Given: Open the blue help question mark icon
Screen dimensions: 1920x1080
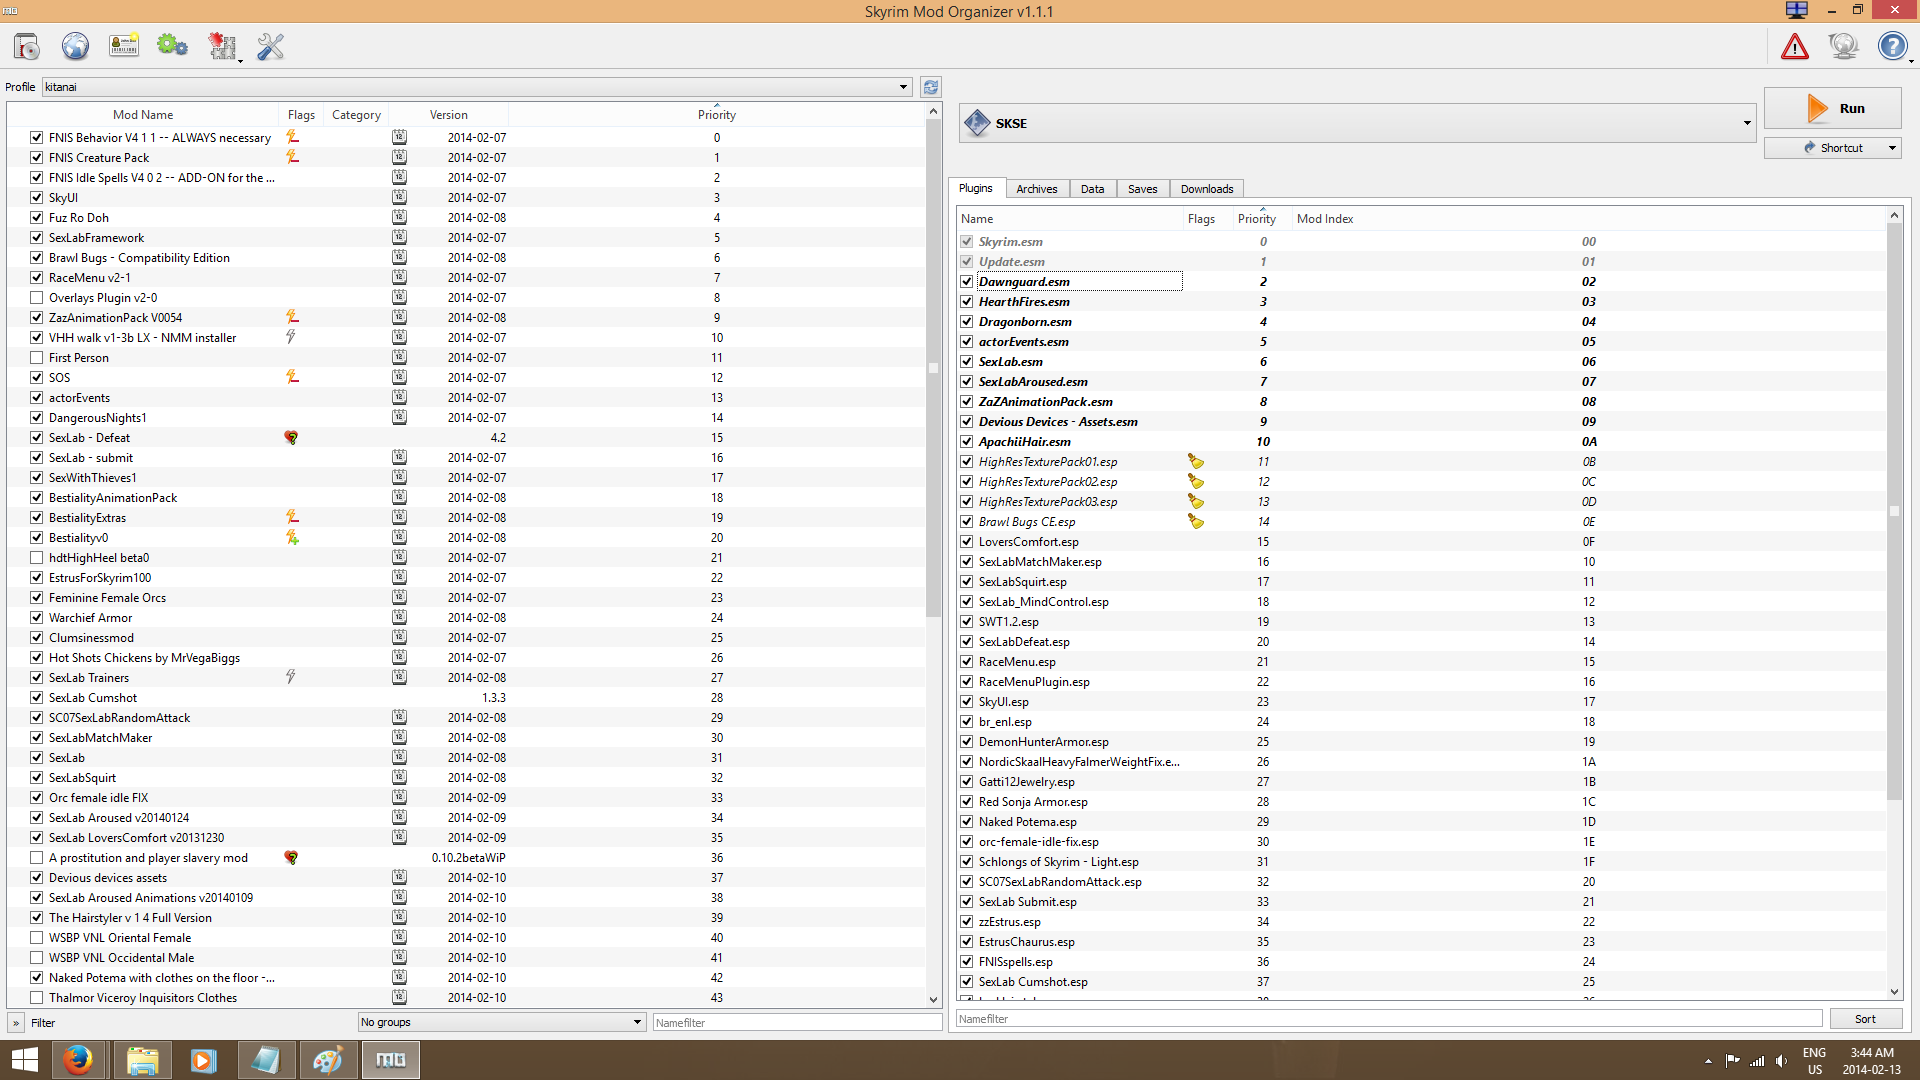Looking at the screenshot, I should [1892, 46].
